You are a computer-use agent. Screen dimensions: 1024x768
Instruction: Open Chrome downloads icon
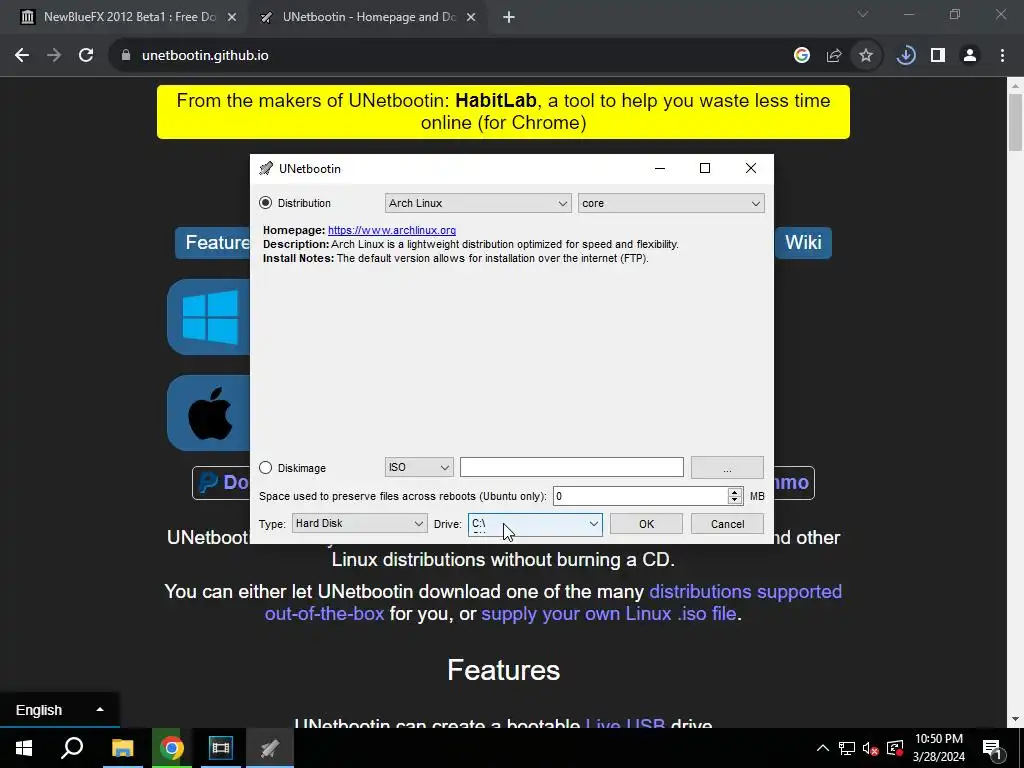(x=906, y=56)
